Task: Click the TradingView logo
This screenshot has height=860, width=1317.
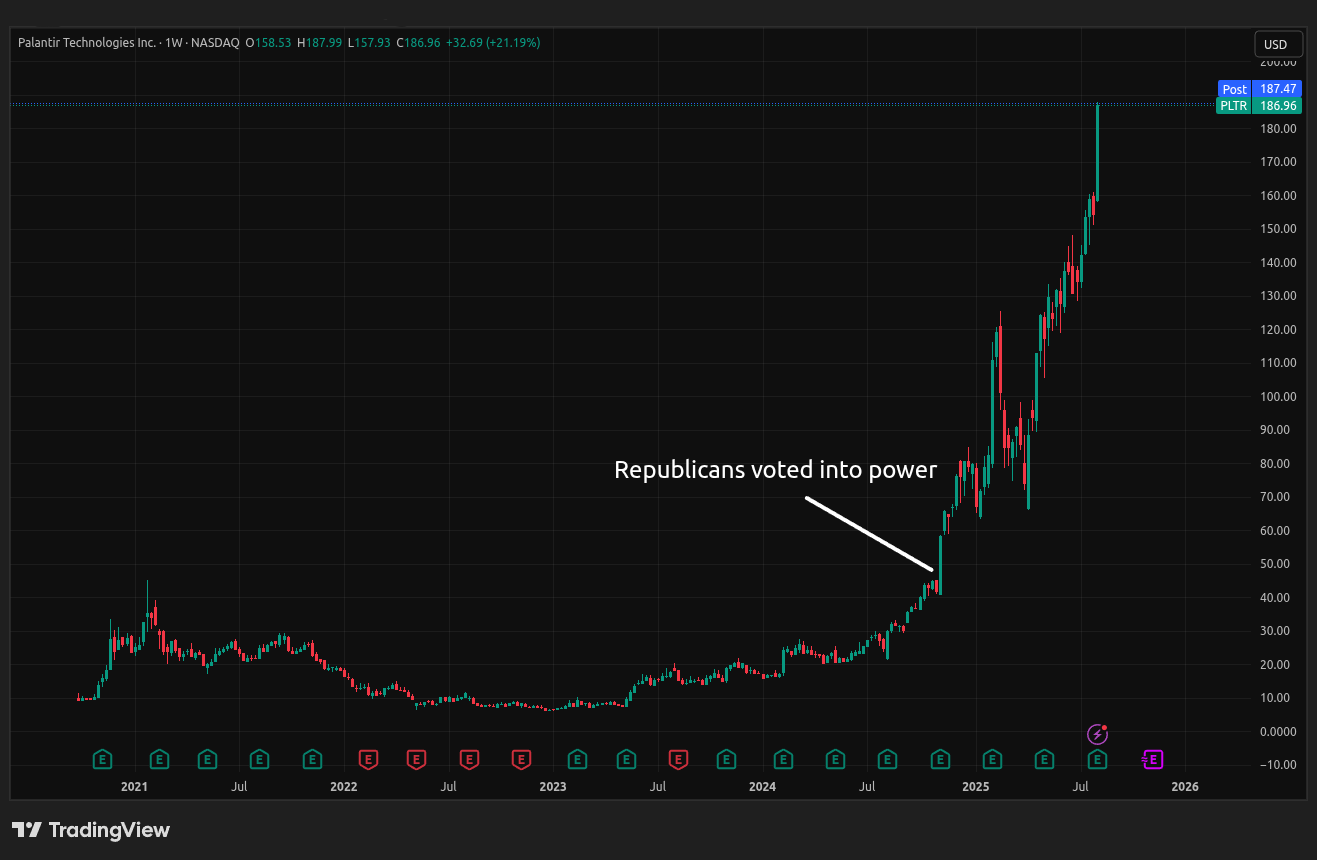Action: [x=91, y=830]
